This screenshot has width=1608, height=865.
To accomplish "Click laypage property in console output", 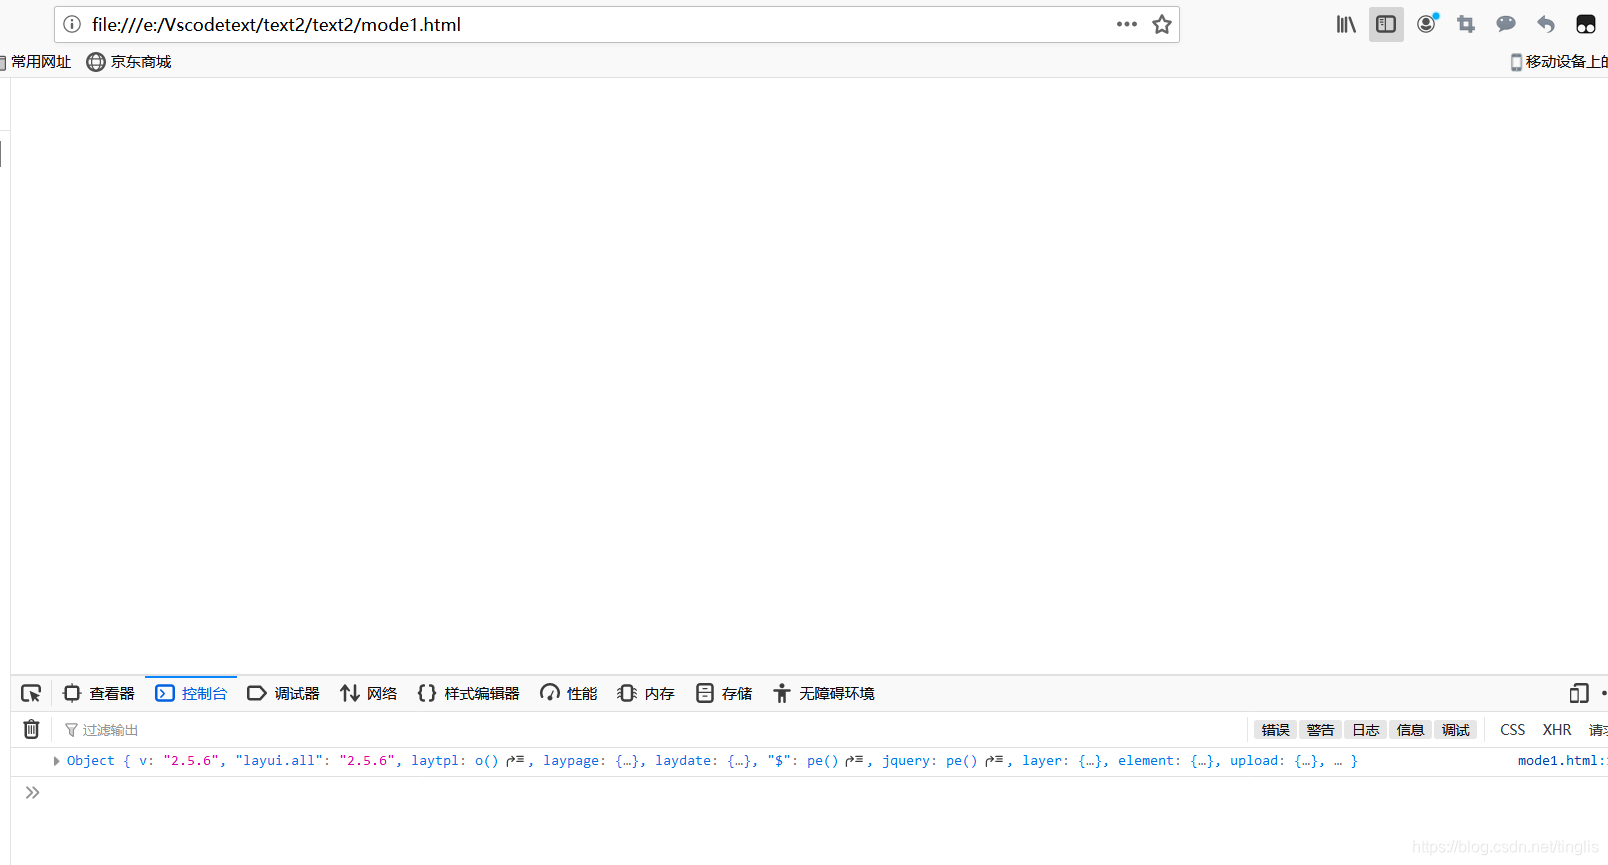I will coord(571,761).
